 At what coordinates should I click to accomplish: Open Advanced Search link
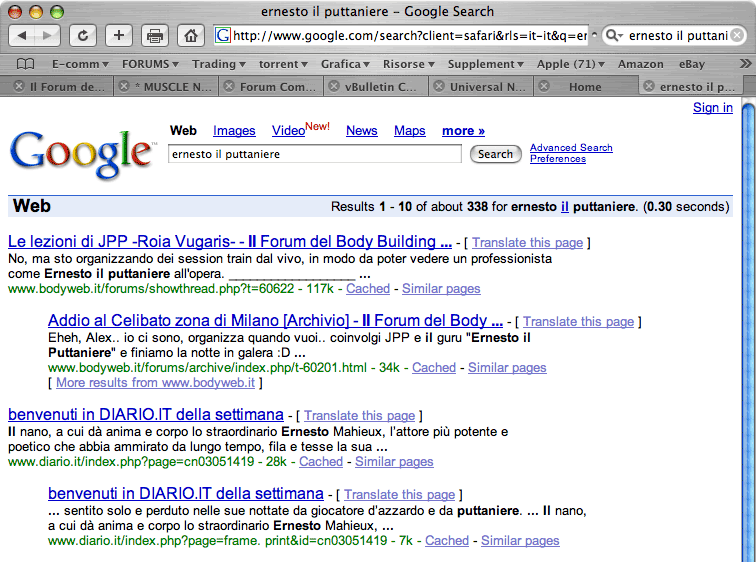(571, 147)
